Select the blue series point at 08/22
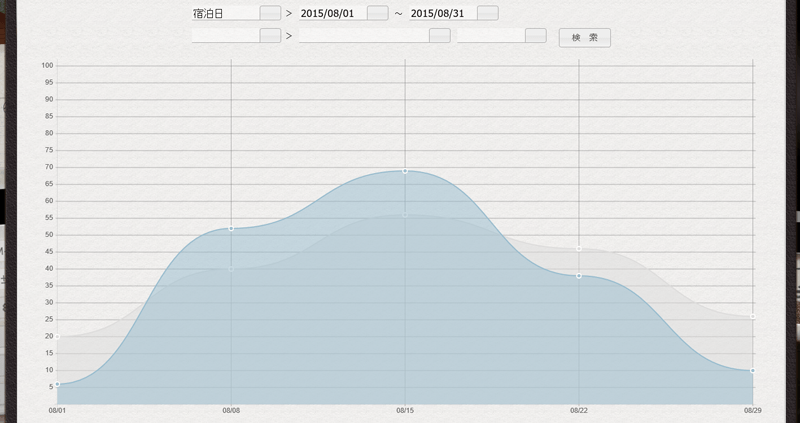 coord(579,276)
